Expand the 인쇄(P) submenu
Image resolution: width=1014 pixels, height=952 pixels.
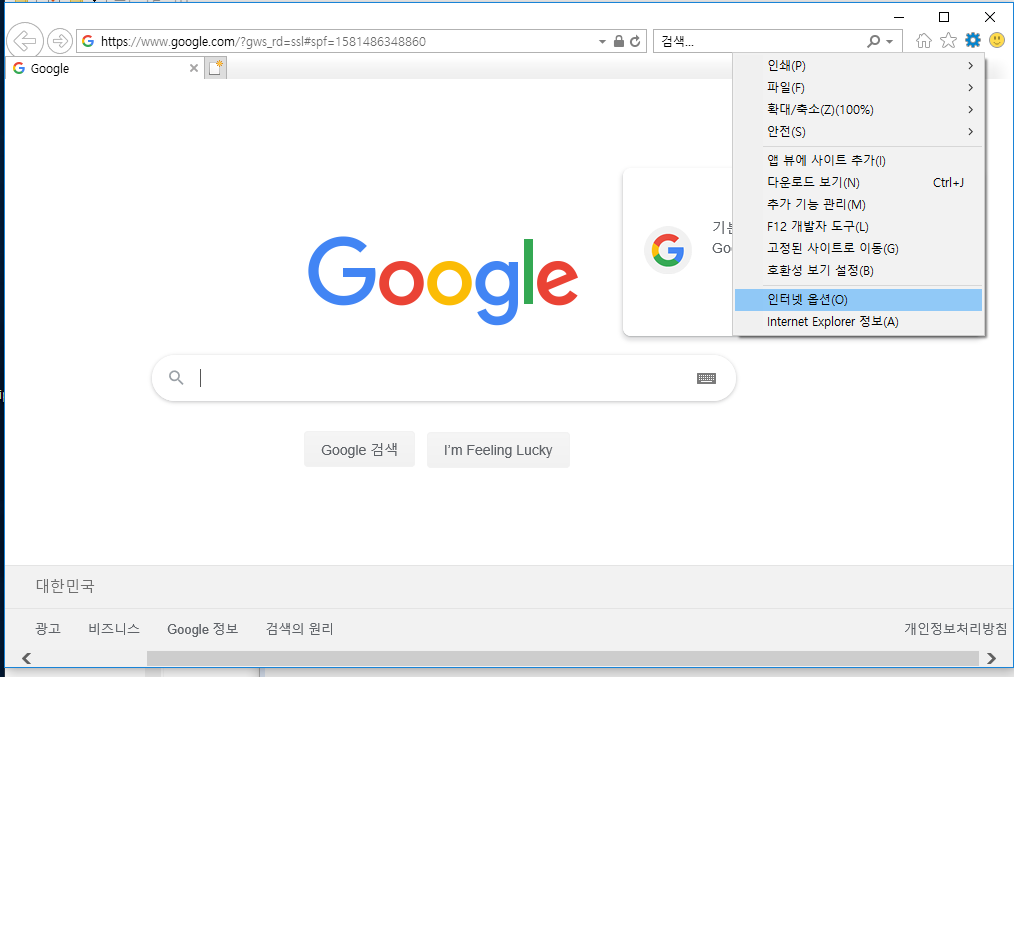pyautogui.click(x=858, y=65)
